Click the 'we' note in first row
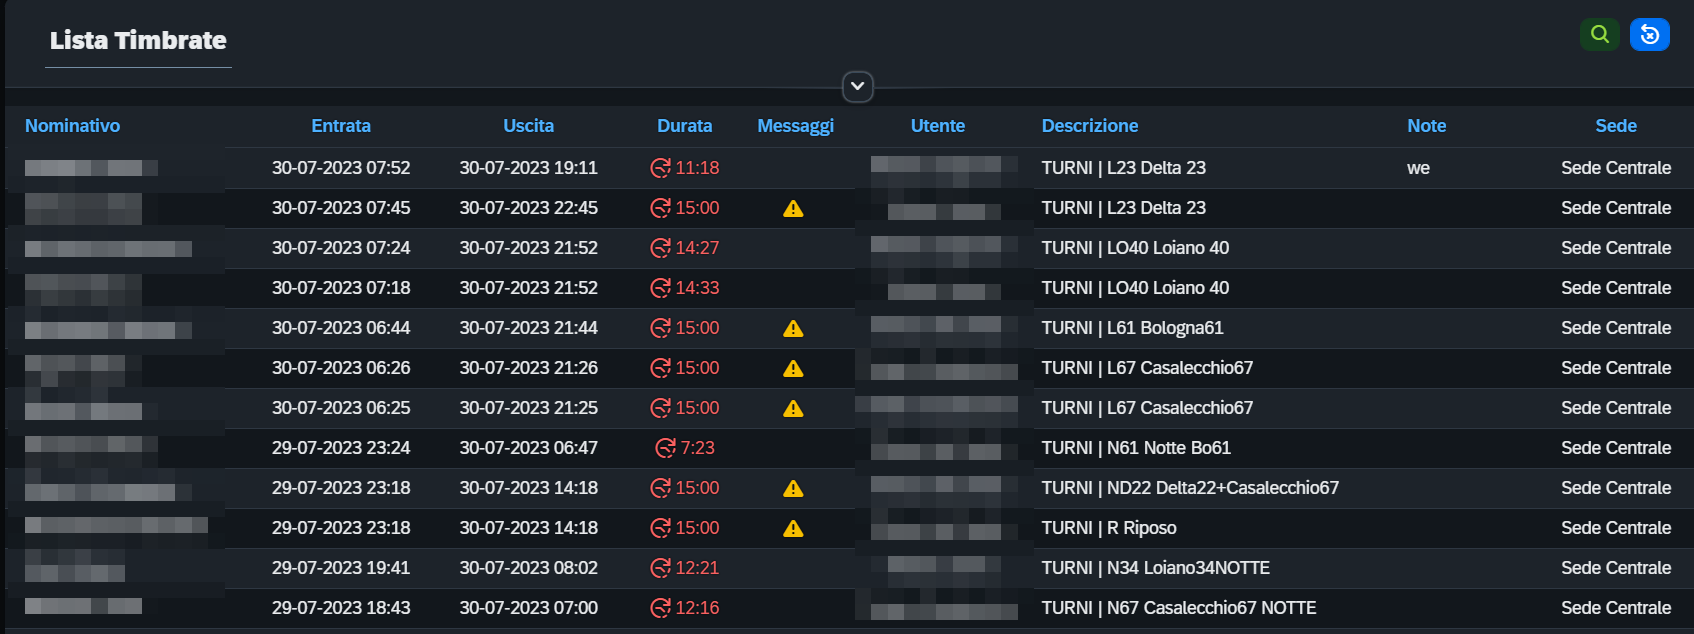Image resolution: width=1694 pixels, height=634 pixels. pyautogui.click(x=1418, y=168)
